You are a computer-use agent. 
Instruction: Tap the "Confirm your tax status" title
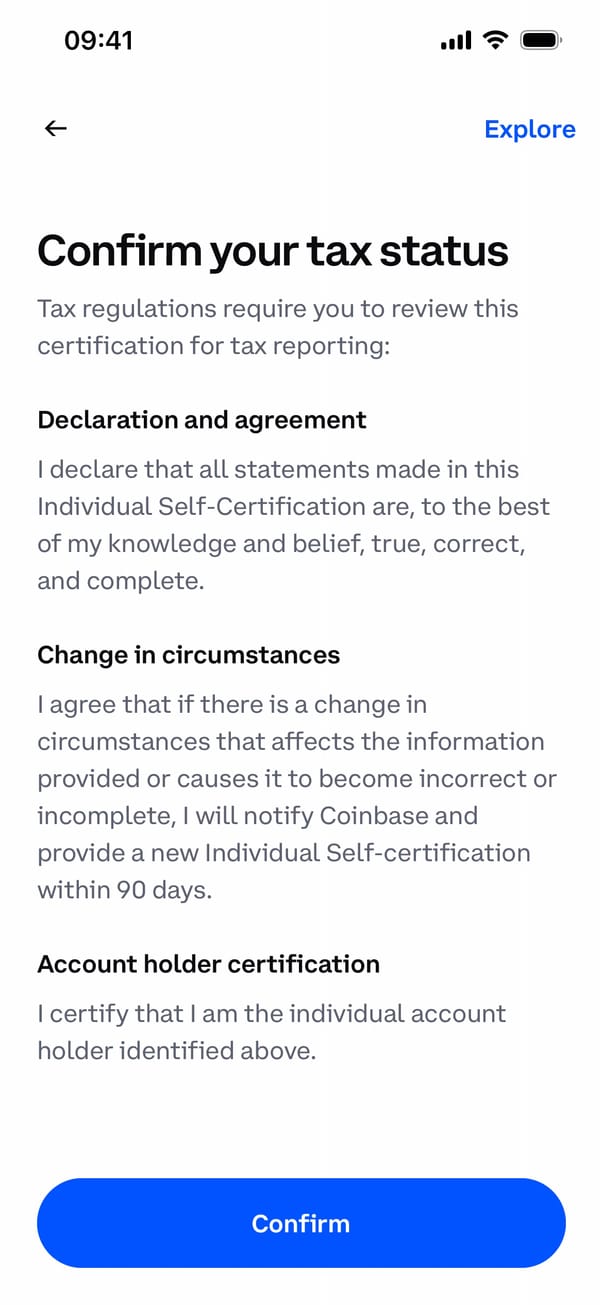[273, 250]
